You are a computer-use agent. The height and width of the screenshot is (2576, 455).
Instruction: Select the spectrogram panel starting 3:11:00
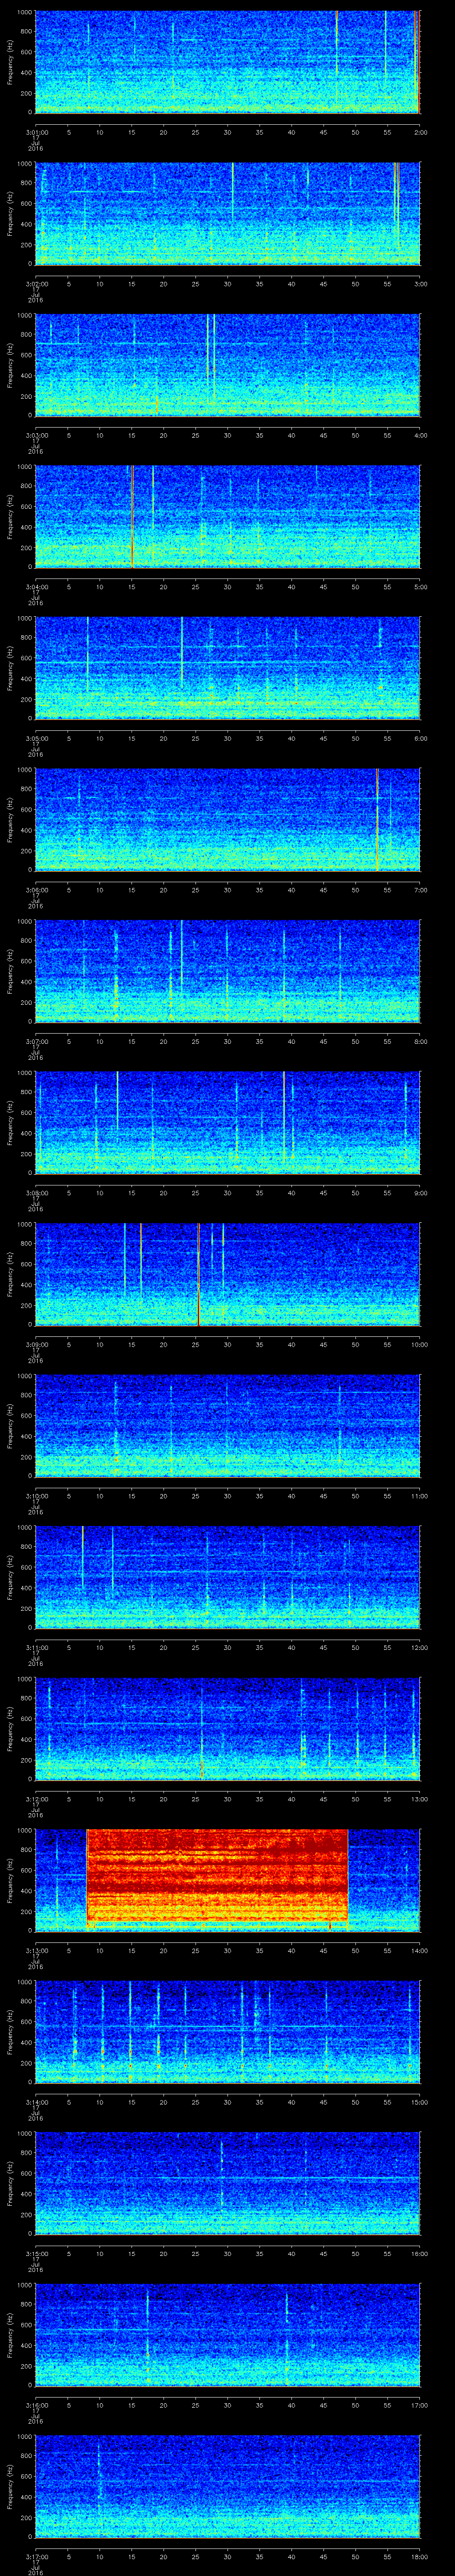tap(228, 1577)
